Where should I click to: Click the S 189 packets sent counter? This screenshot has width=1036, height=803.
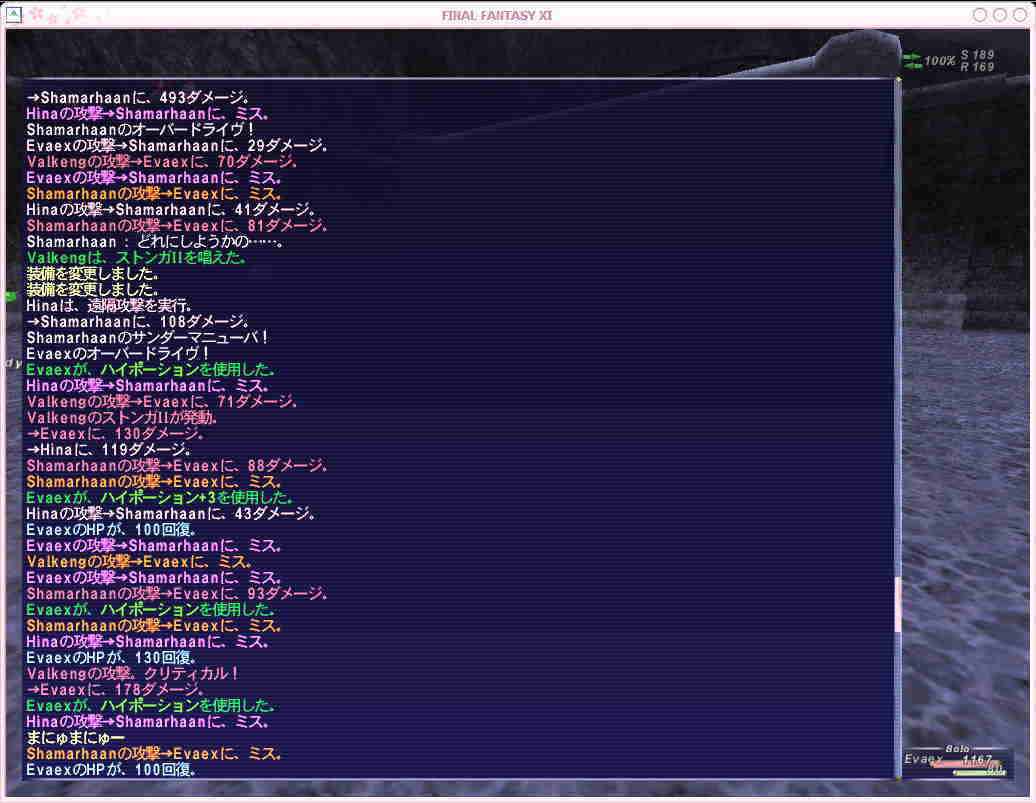click(x=977, y=55)
